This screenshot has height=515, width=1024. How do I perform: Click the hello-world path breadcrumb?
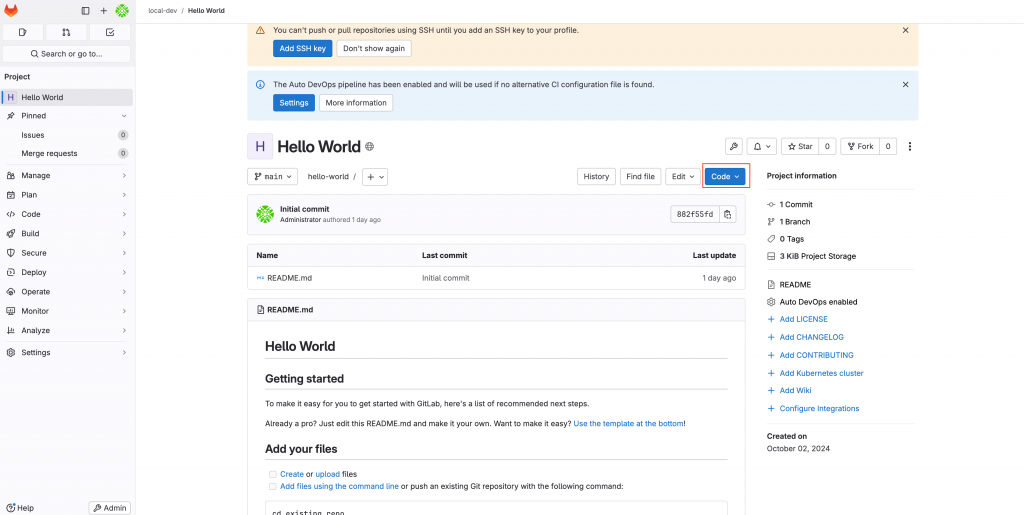point(328,177)
